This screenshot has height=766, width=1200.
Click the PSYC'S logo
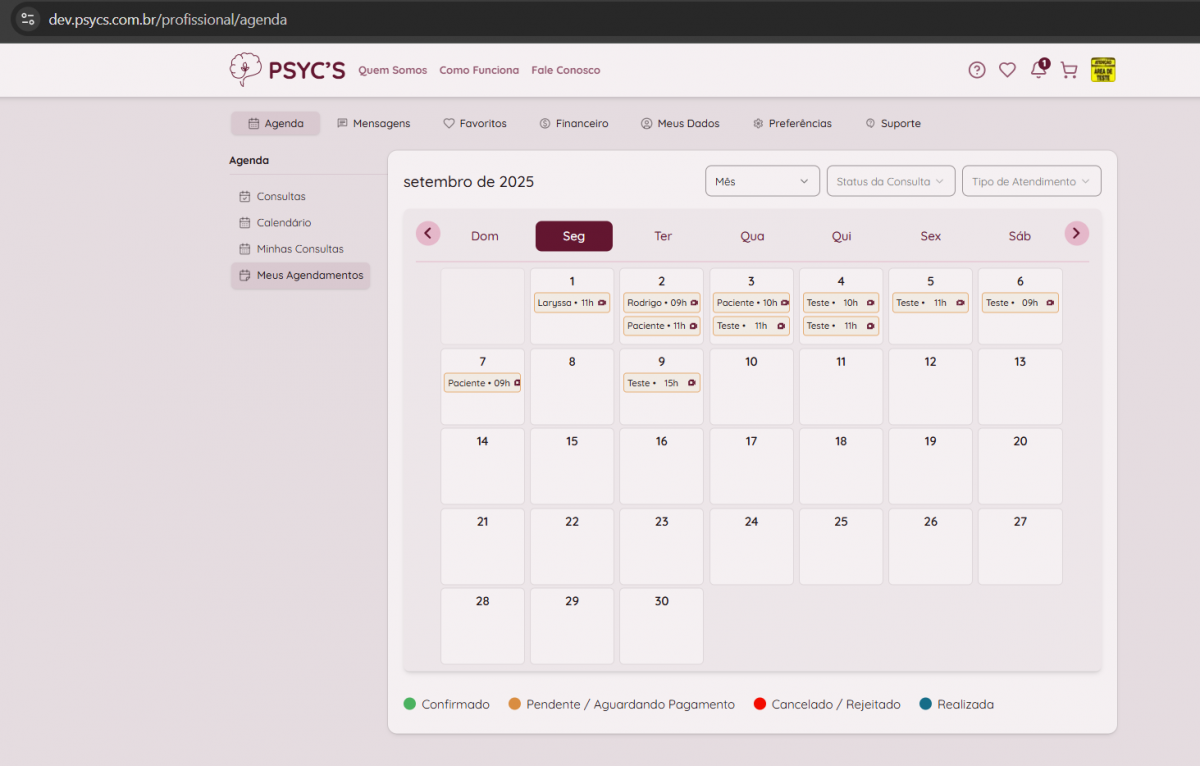point(287,69)
